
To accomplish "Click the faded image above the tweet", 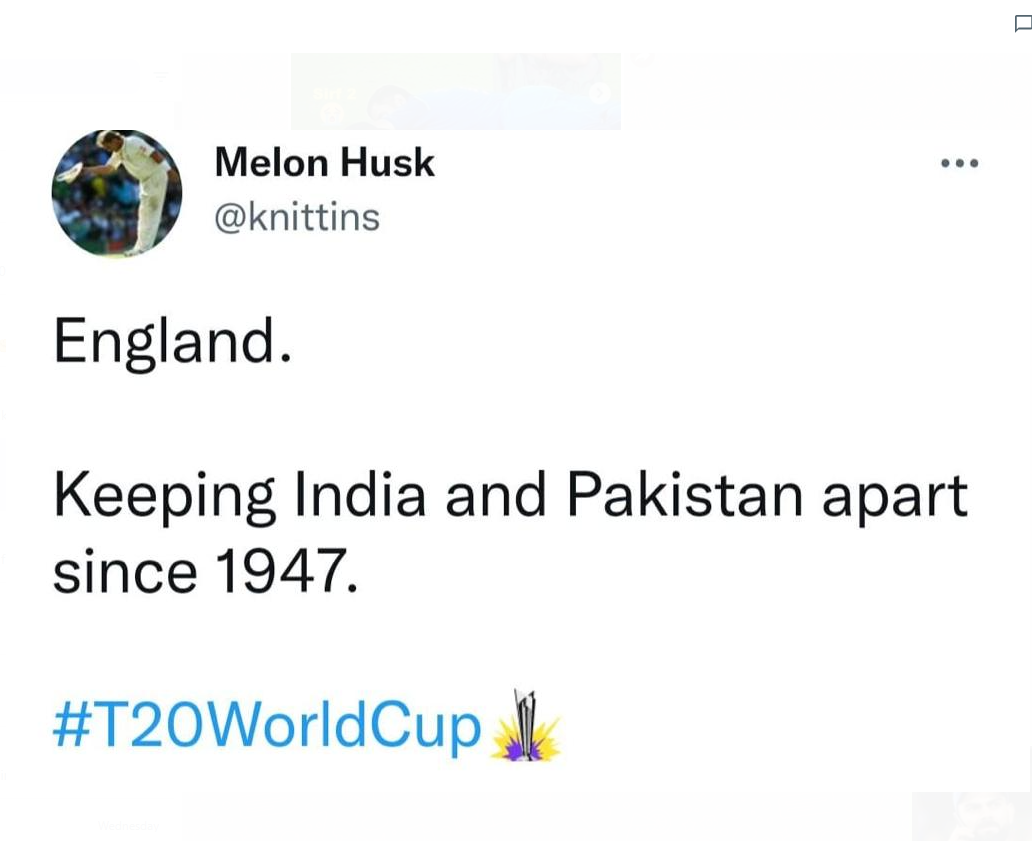I will [x=455, y=91].
